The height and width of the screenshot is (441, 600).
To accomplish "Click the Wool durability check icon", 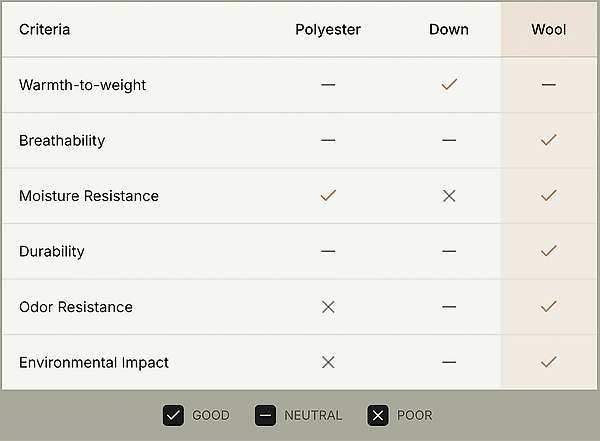I will 548,251.
